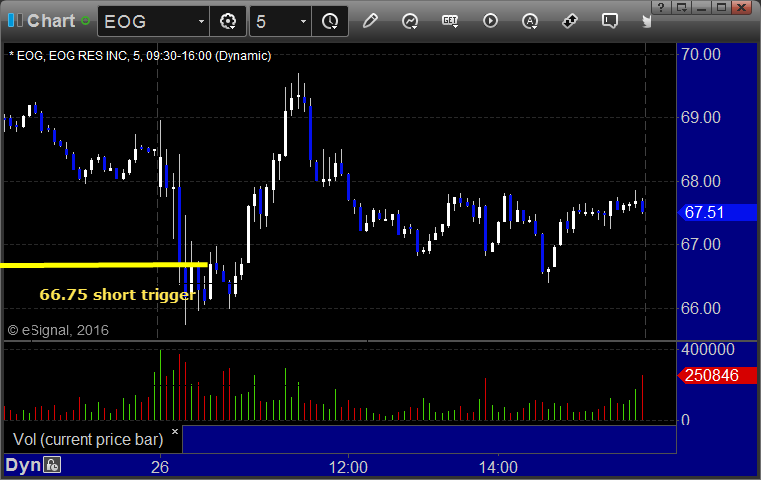Click the 66.75 short trigger annotation
The image size is (761, 480).
(117, 295)
